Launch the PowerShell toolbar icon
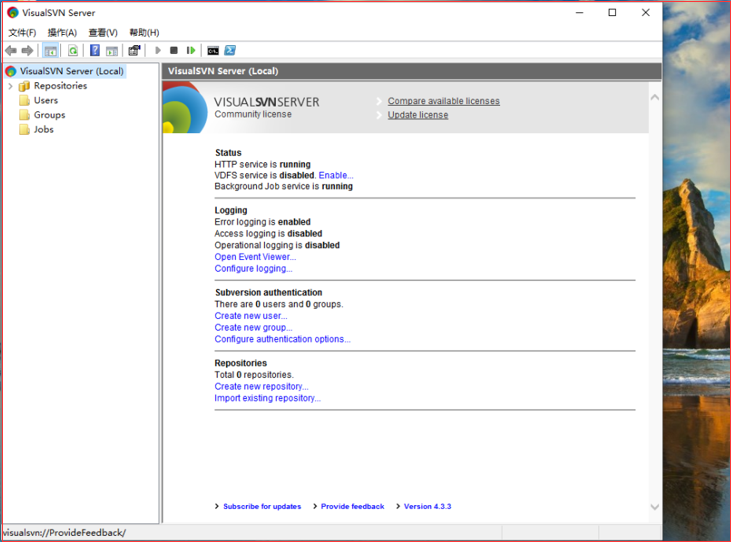 (x=230, y=50)
